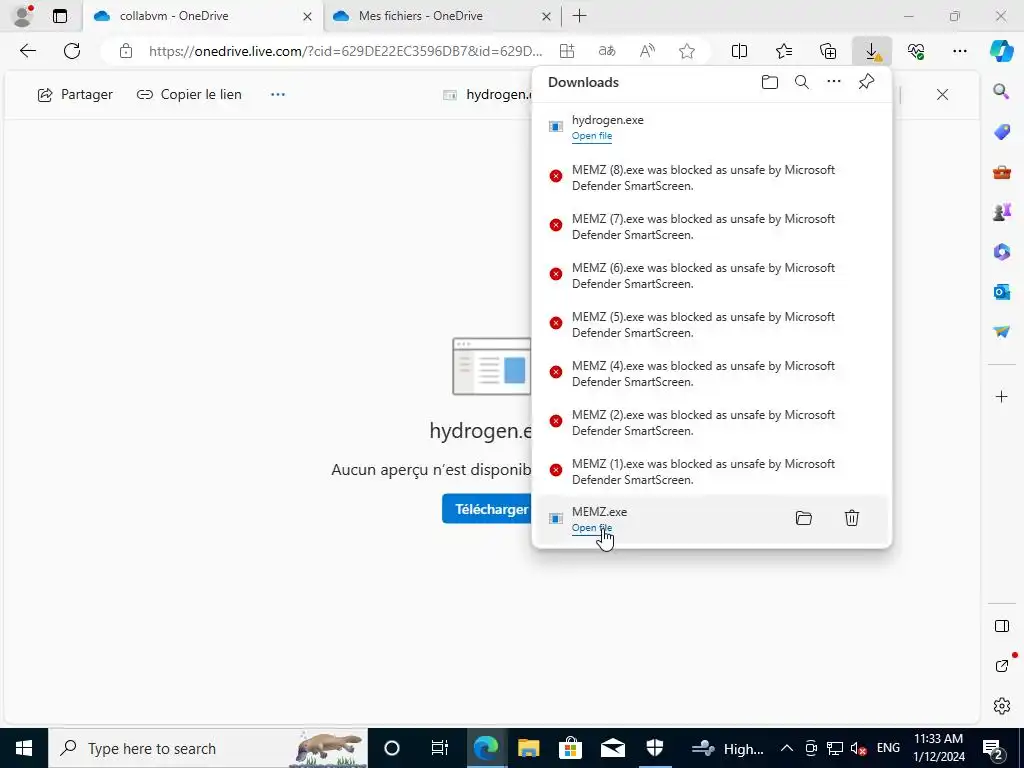This screenshot has height=768, width=1024.
Task: Open the Collections icon
Action: pos(827,51)
